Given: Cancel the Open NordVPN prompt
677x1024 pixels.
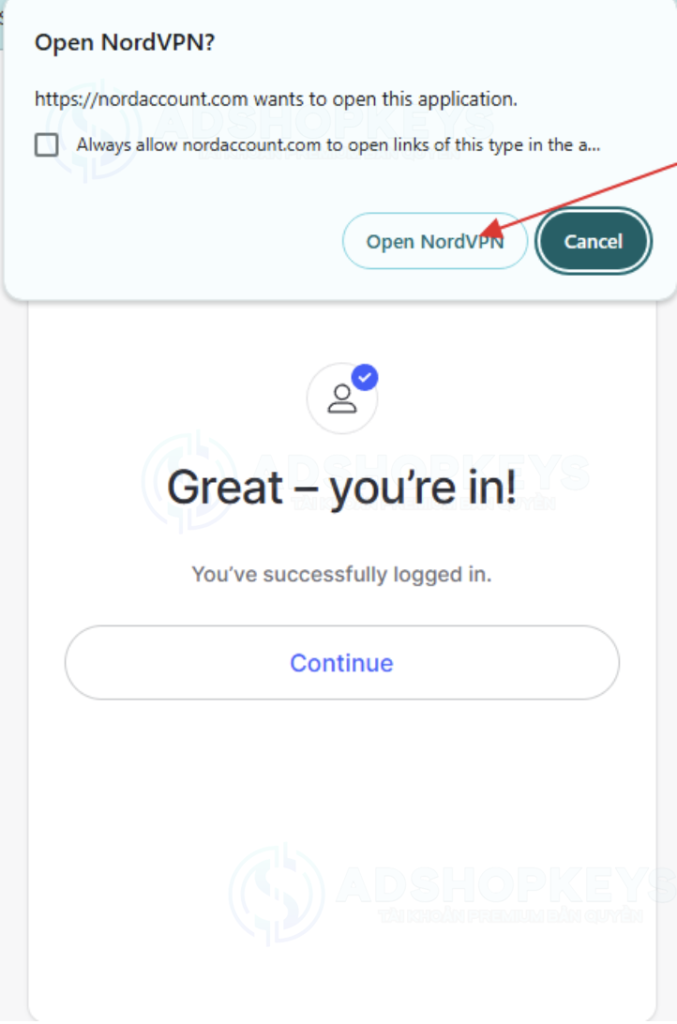Looking at the screenshot, I should click(593, 241).
